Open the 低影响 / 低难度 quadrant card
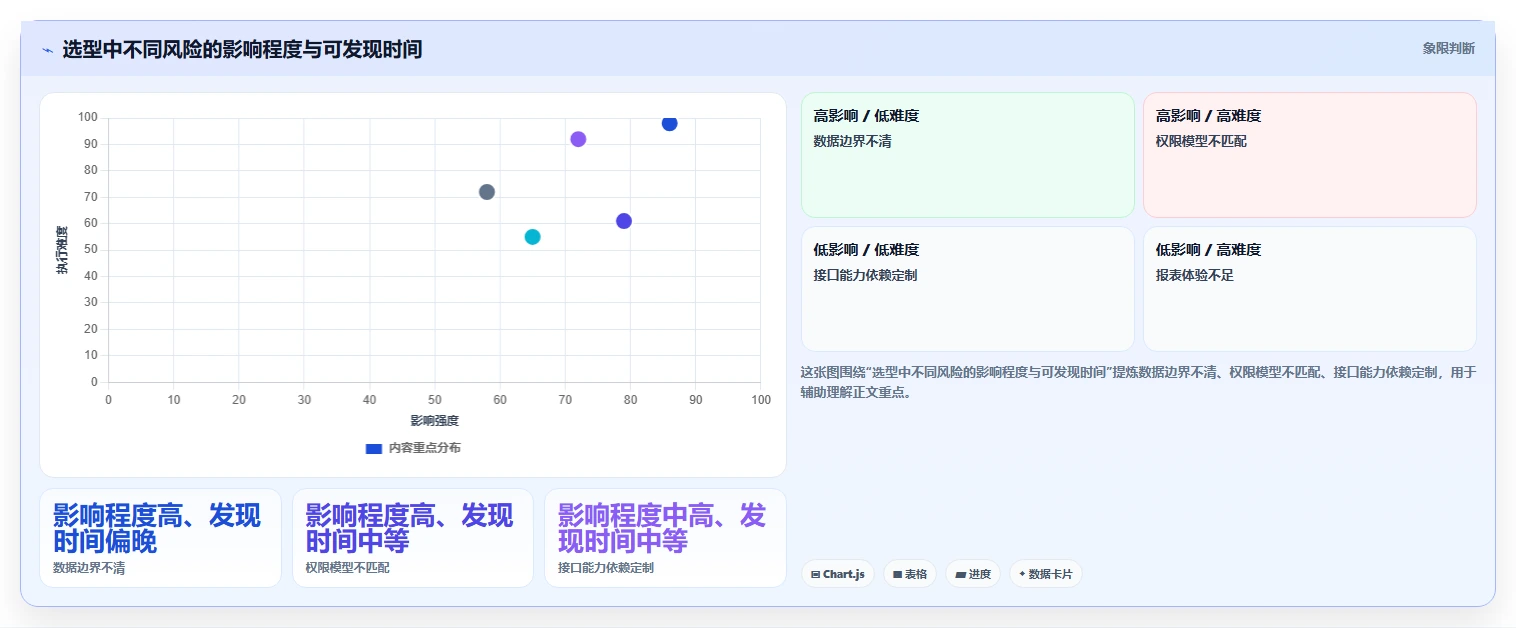Image resolution: width=1516 pixels, height=628 pixels. pyautogui.click(x=968, y=289)
